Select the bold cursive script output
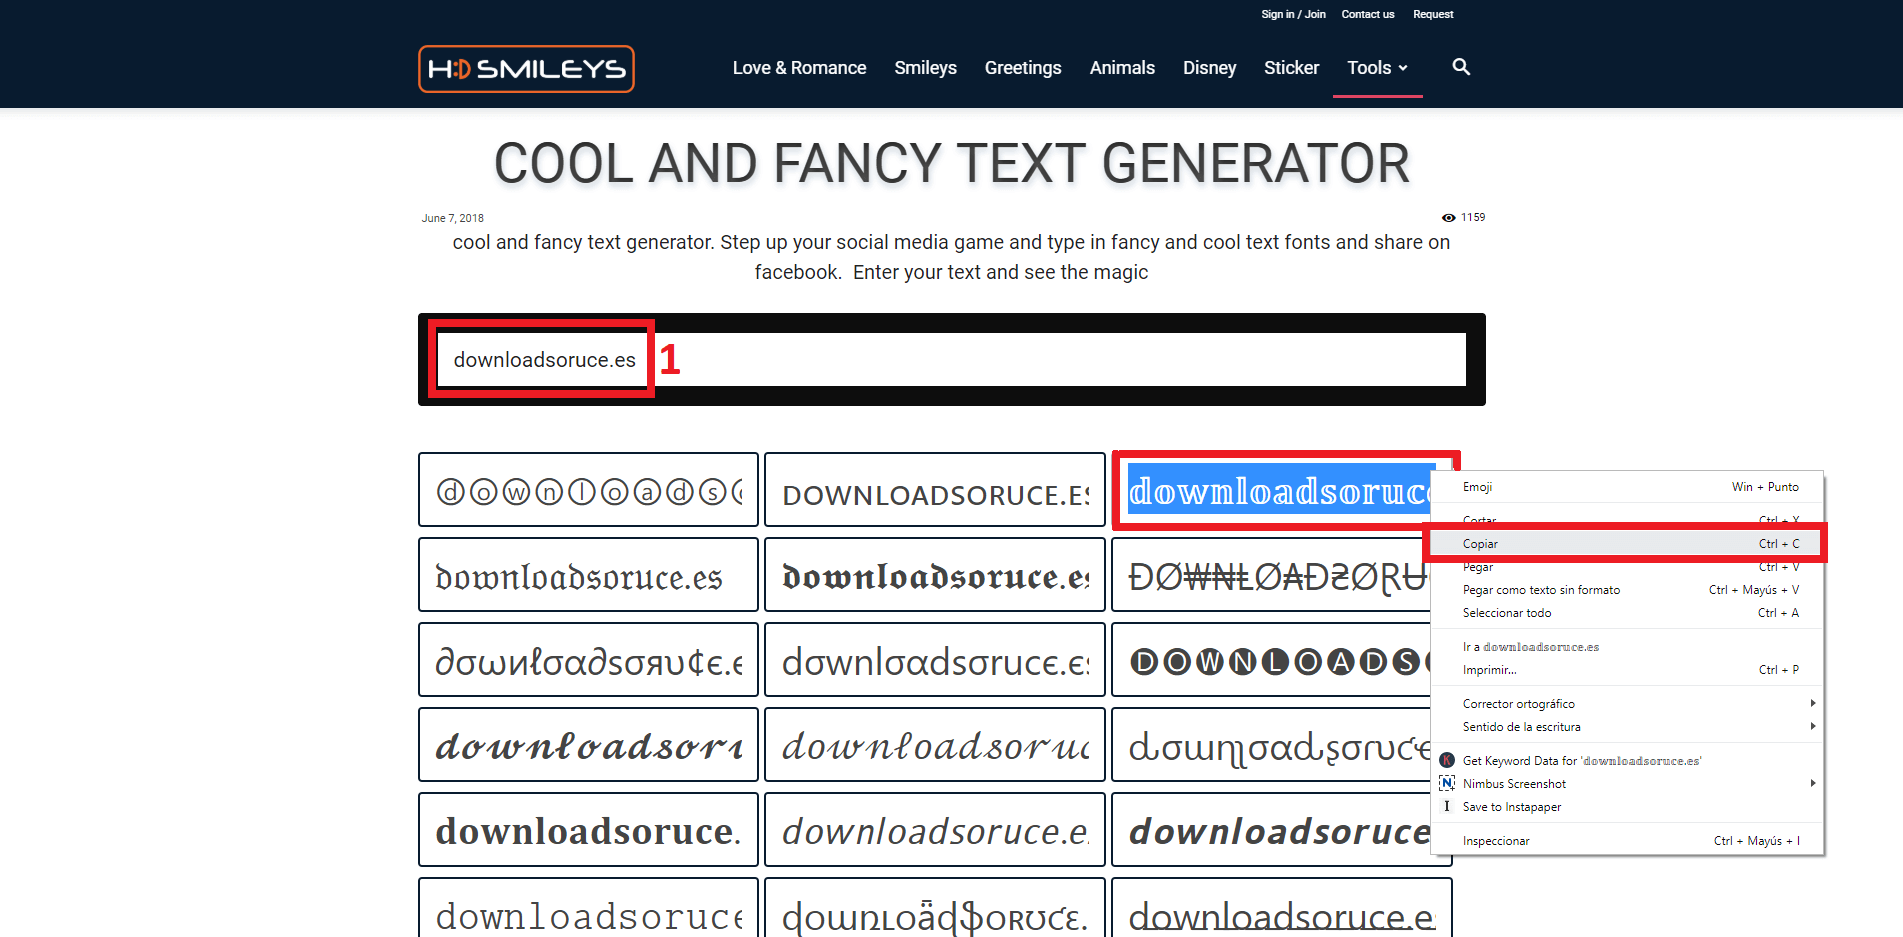The width and height of the screenshot is (1903, 937). point(588,745)
